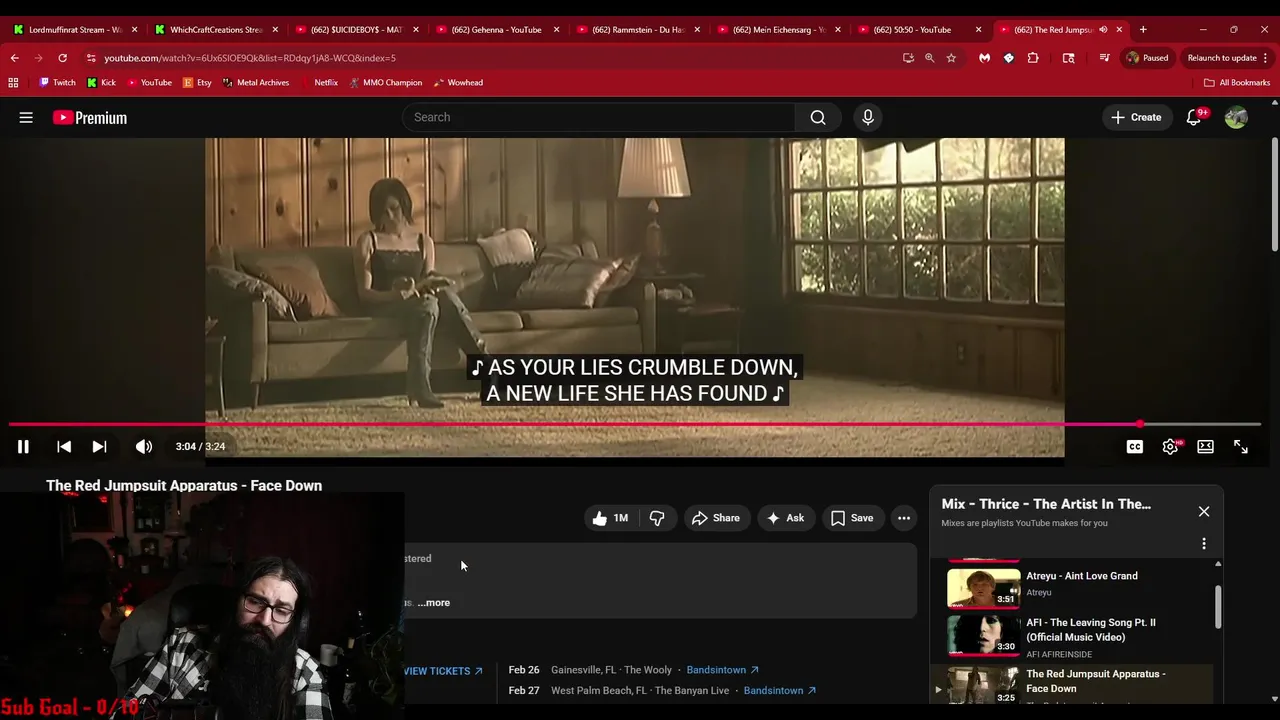Open the Wowhead bookmark
Screen dimensions: 1280x720
click(x=458, y=83)
